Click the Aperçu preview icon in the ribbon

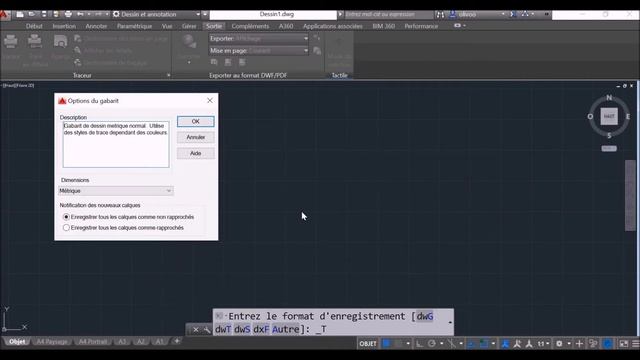60,42
